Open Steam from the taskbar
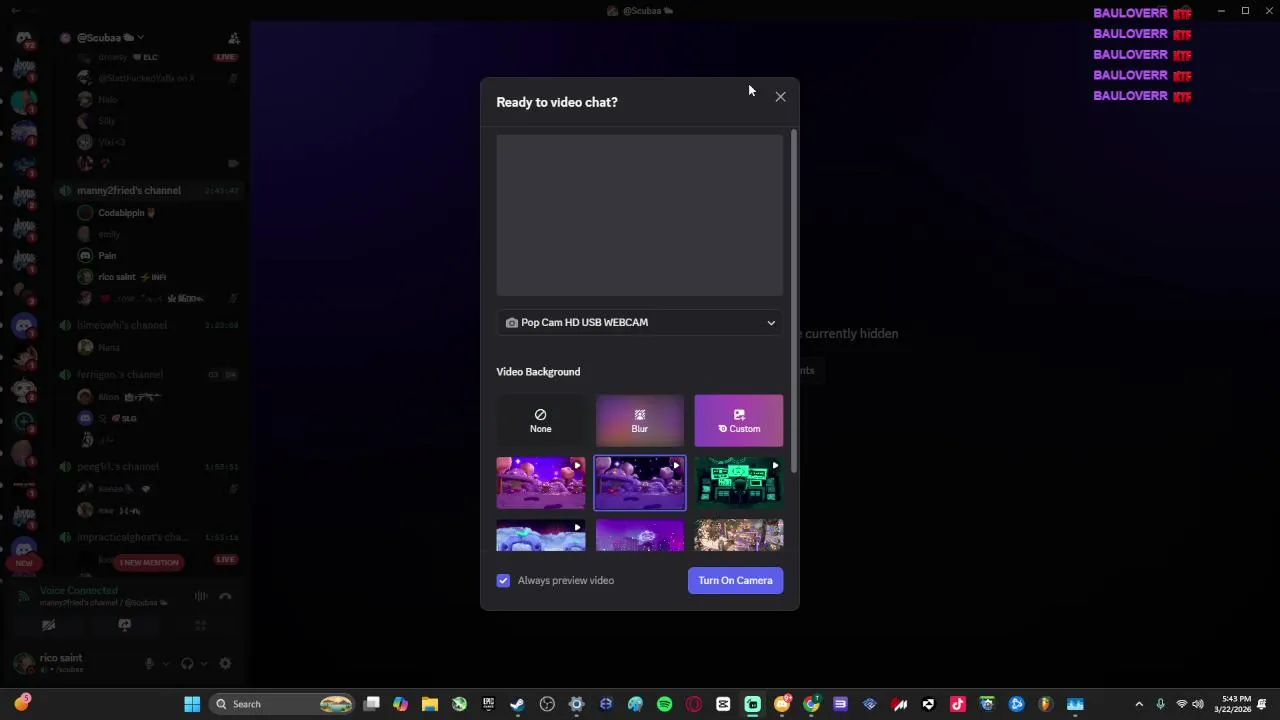The image size is (1280, 720). (518, 704)
